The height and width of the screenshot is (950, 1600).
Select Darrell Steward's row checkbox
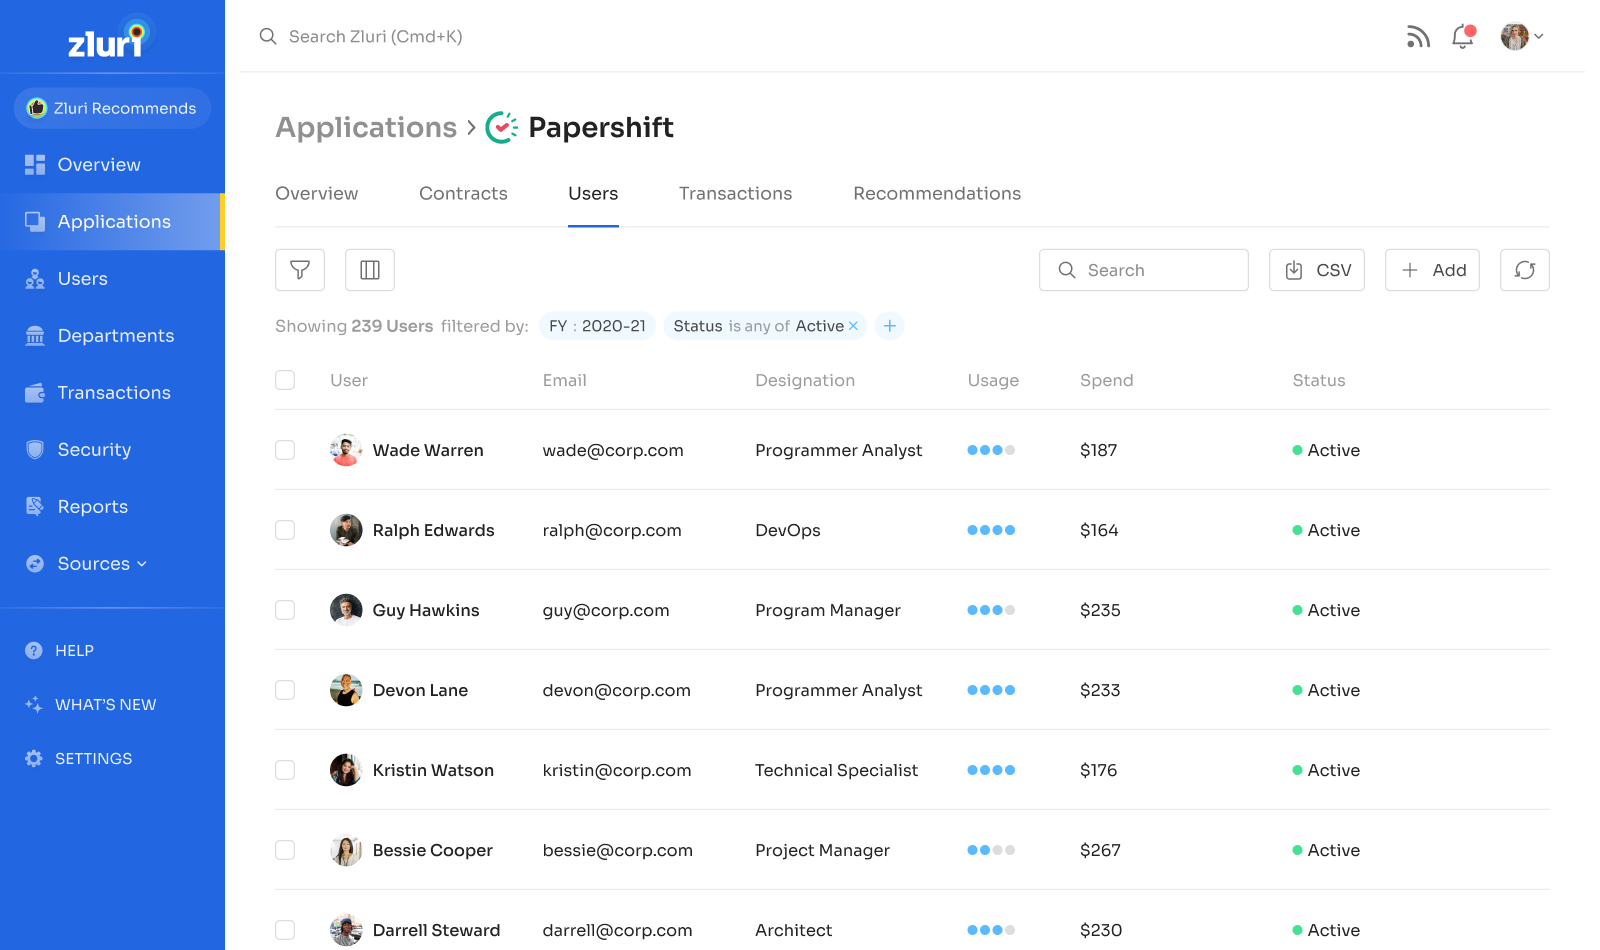[x=285, y=930]
